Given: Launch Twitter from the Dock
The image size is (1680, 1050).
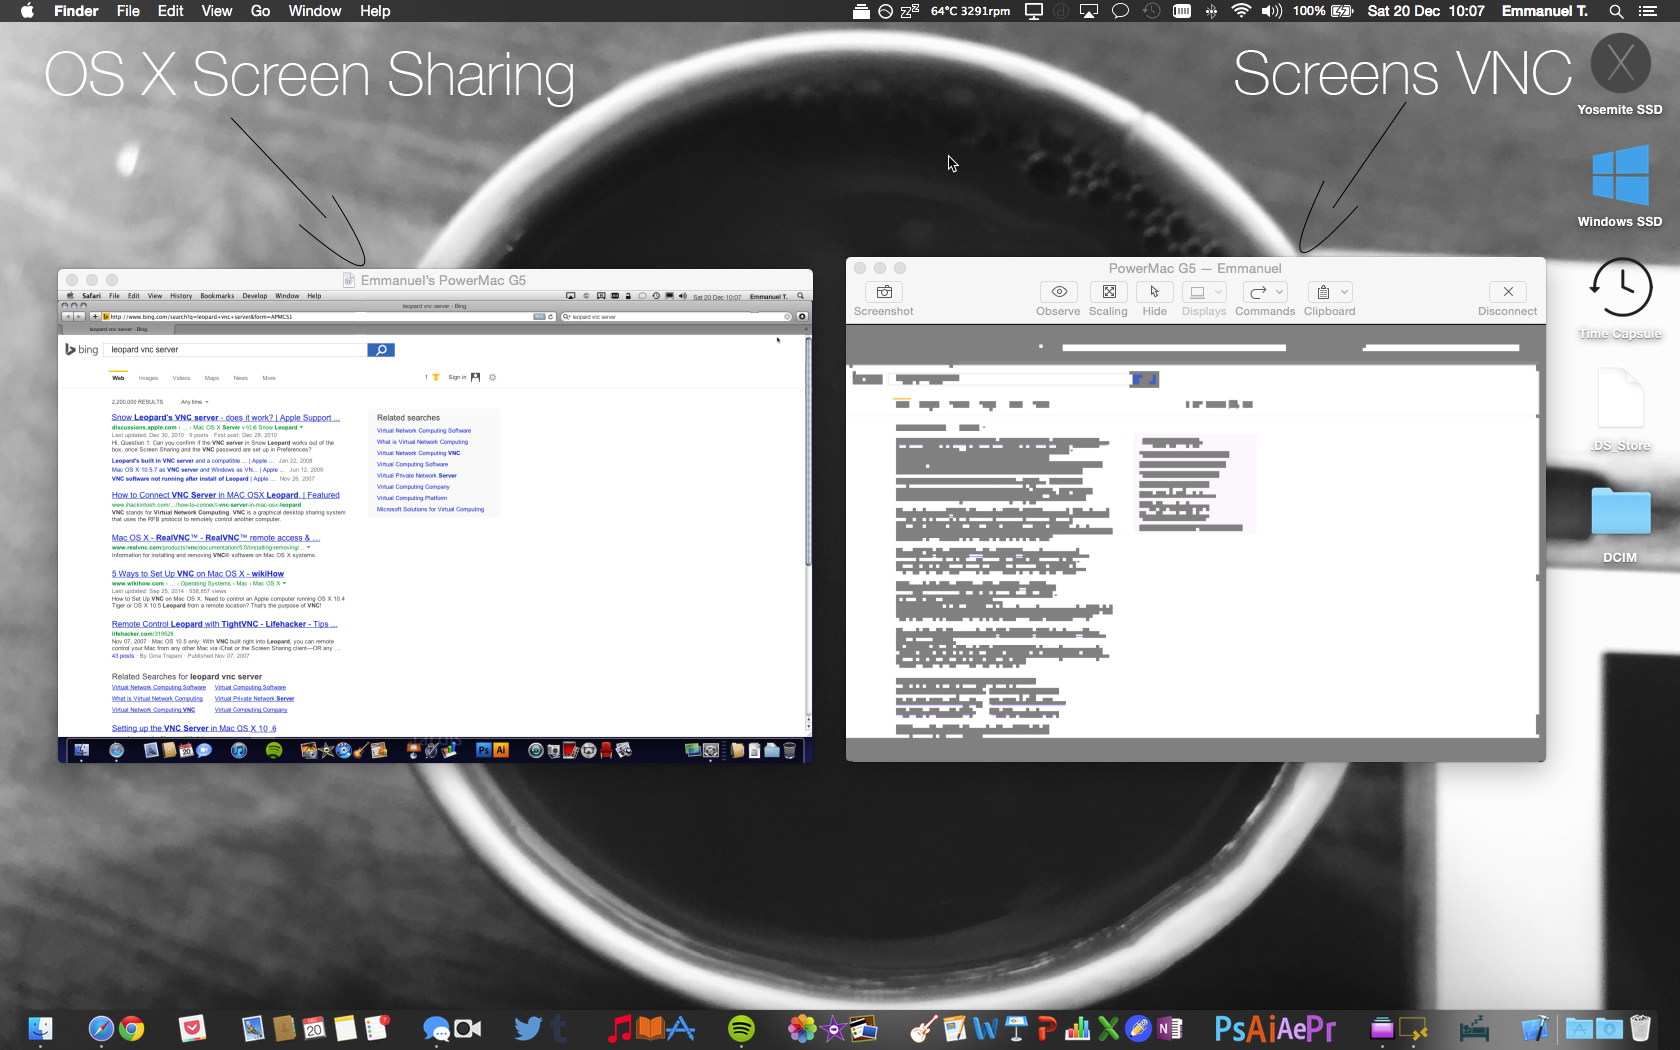Looking at the screenshot, I should pyautogui.click(x=528, y=1028).
